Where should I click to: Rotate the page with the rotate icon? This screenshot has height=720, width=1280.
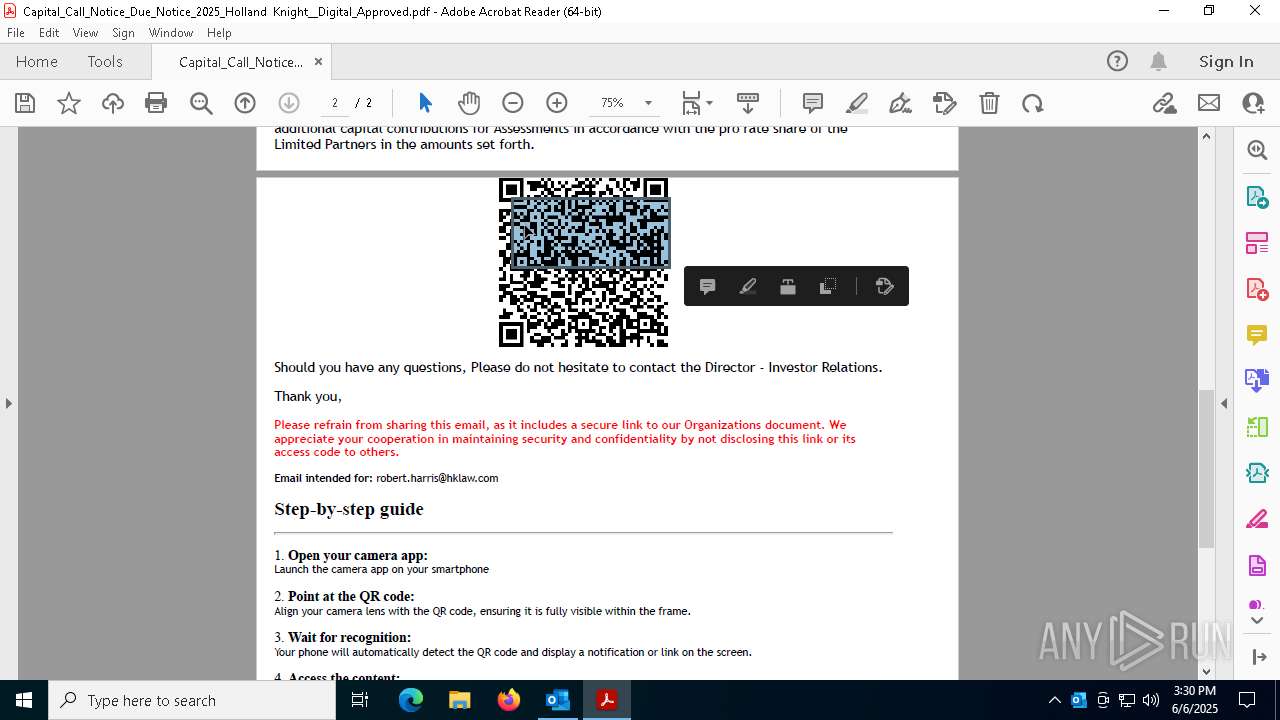point(1033,103)
